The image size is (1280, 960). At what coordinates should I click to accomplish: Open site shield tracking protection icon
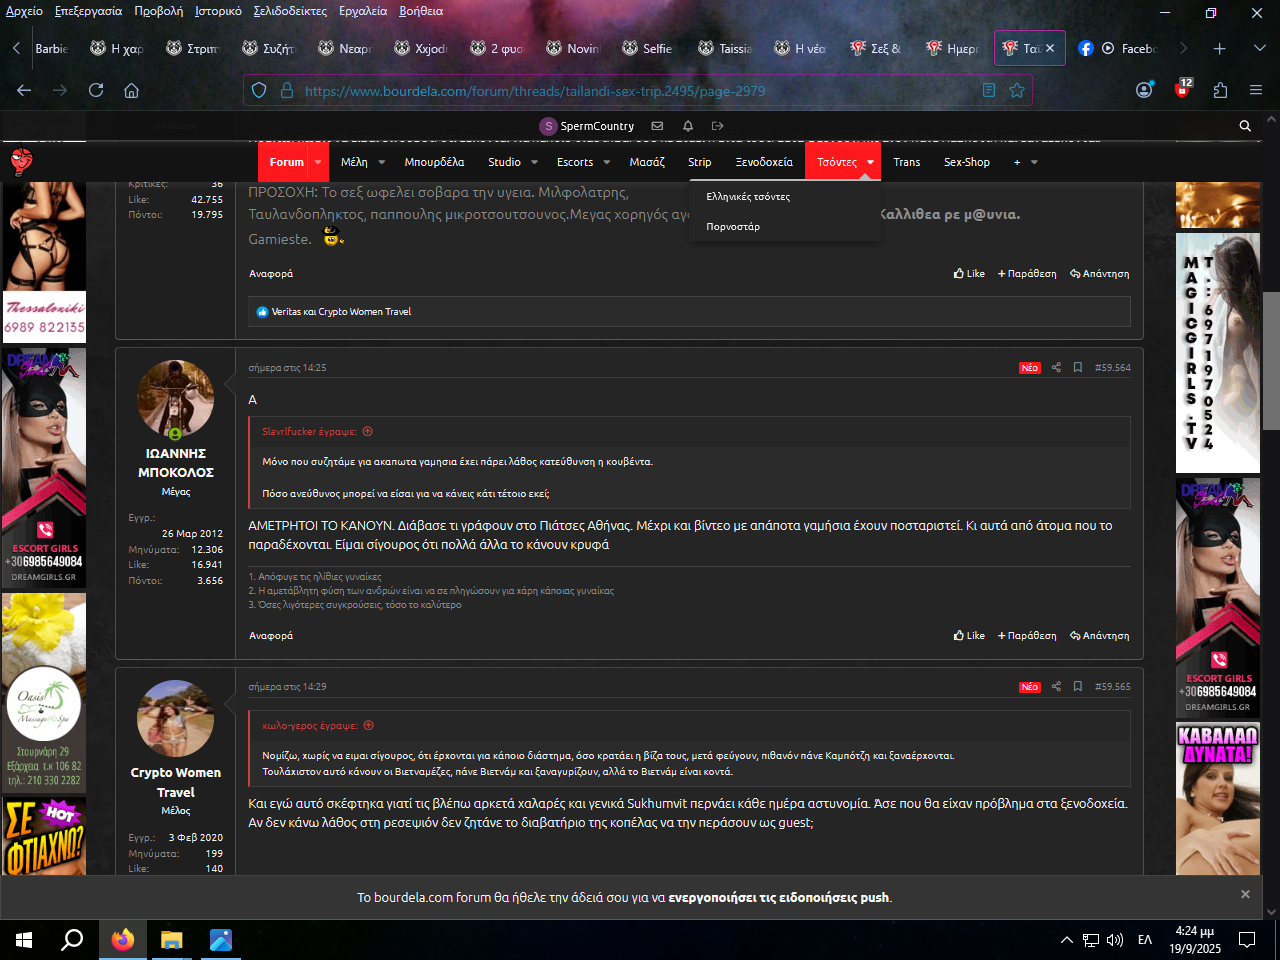click(x=259, y=90)
